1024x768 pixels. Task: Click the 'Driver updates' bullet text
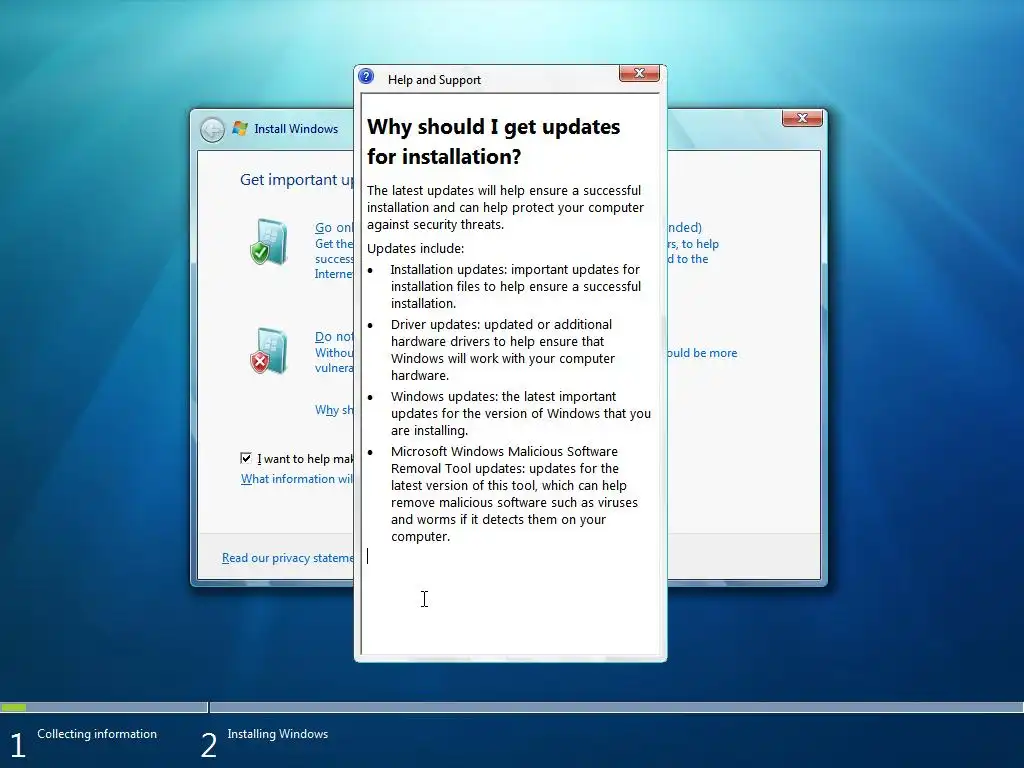click(503, 349)
